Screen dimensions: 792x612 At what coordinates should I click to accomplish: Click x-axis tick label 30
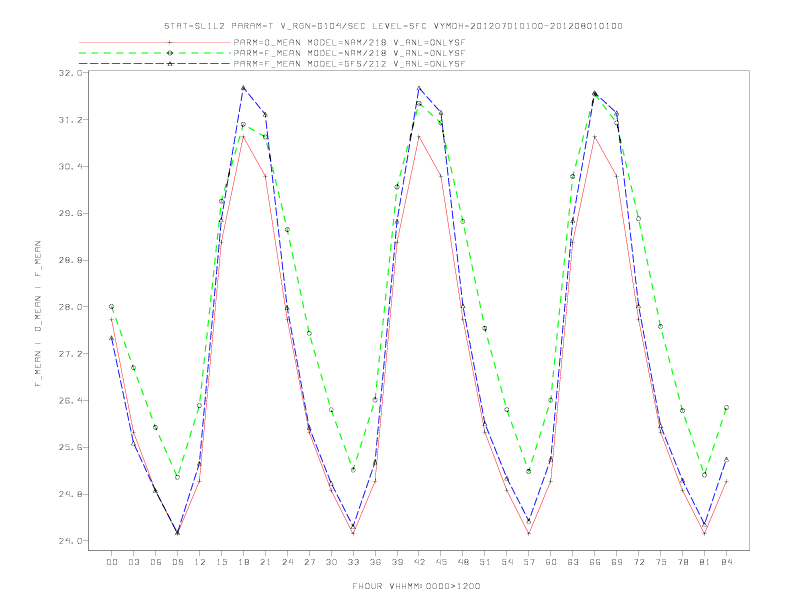(x=331, y=562)
